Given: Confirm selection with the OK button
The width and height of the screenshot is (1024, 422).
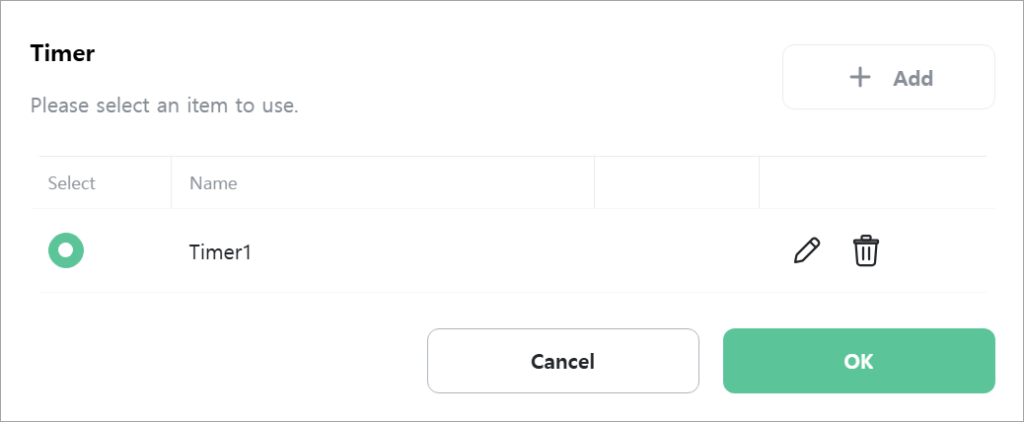Looking at the screenshot, I should click(859, 361).
